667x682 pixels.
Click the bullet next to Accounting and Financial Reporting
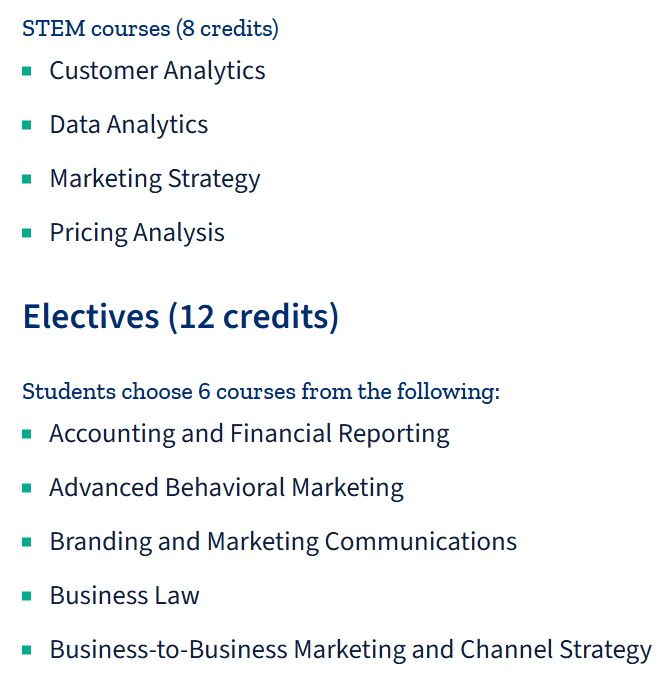pyautogui.click(x=27, y=434)
